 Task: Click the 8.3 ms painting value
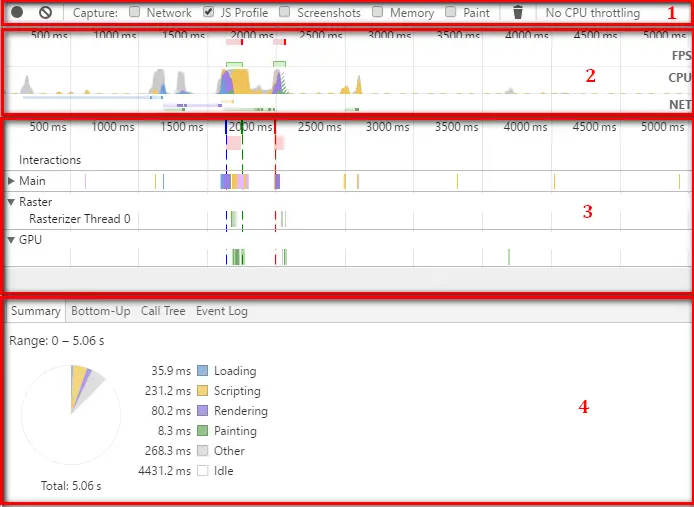click(x=175, y=431)
